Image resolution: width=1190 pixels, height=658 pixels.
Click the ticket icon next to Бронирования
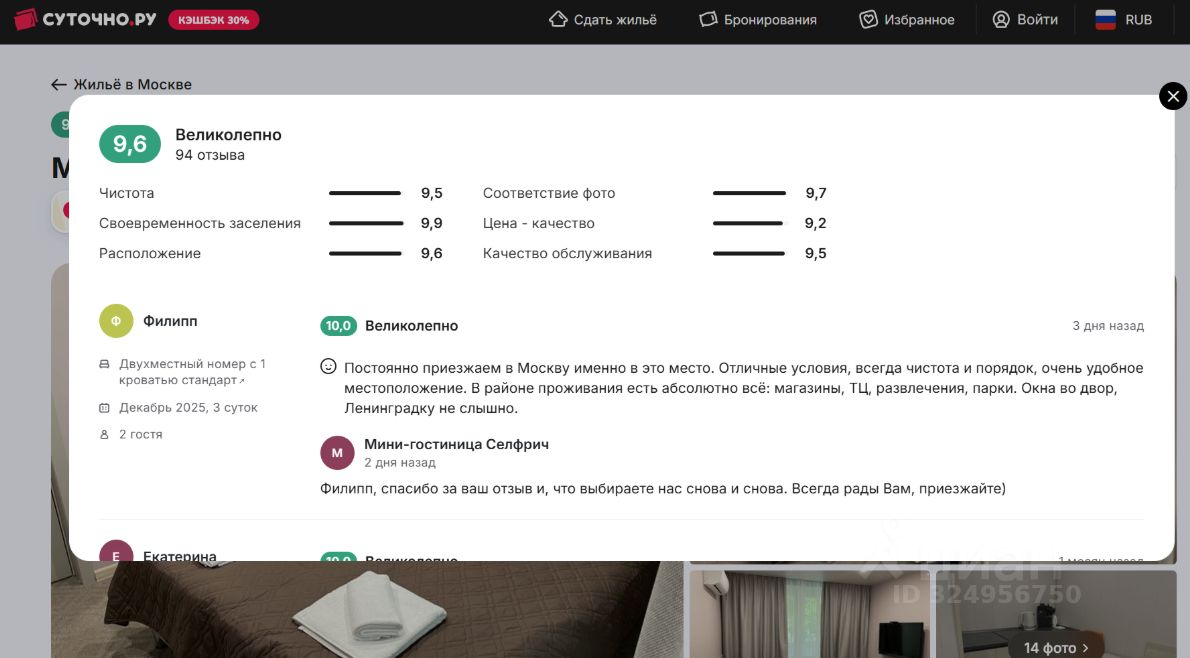[x=708, y=20]
